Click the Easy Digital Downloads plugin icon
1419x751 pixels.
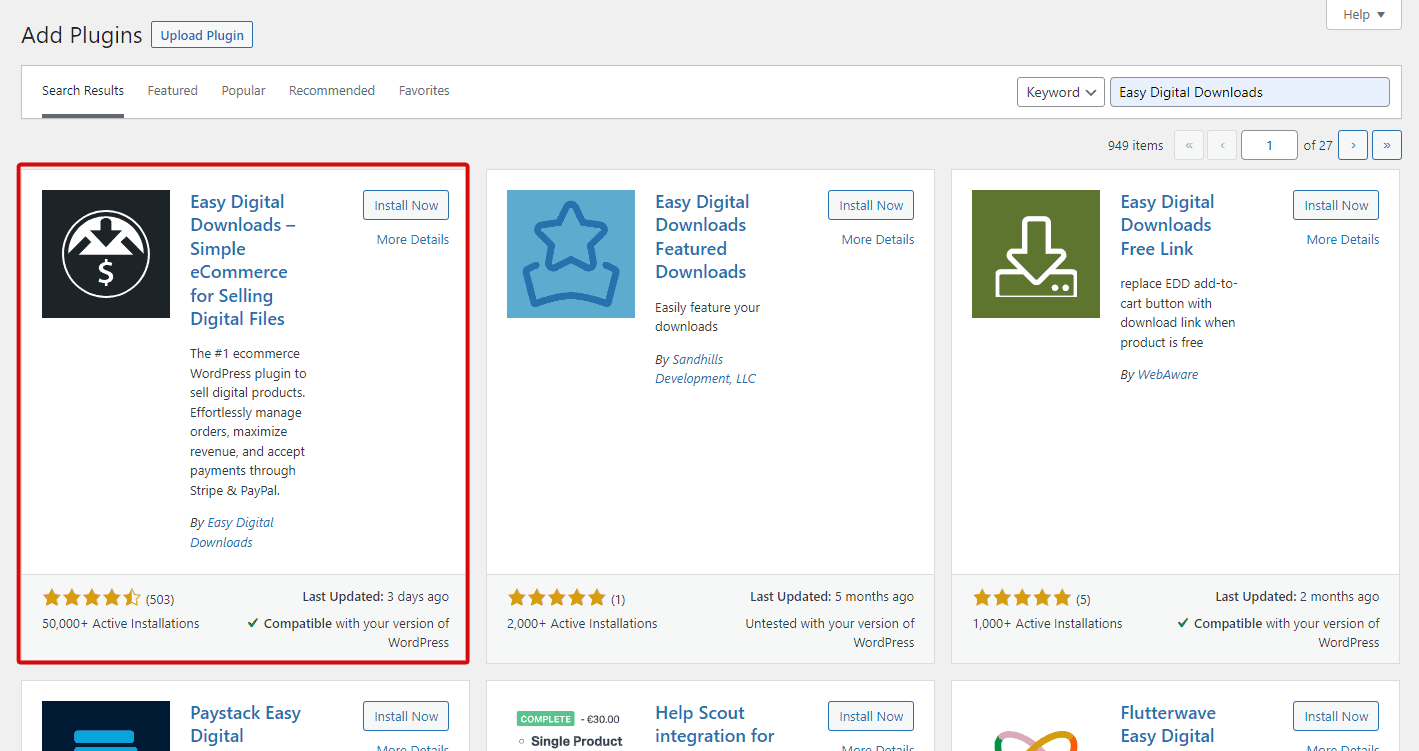[106, 254]
